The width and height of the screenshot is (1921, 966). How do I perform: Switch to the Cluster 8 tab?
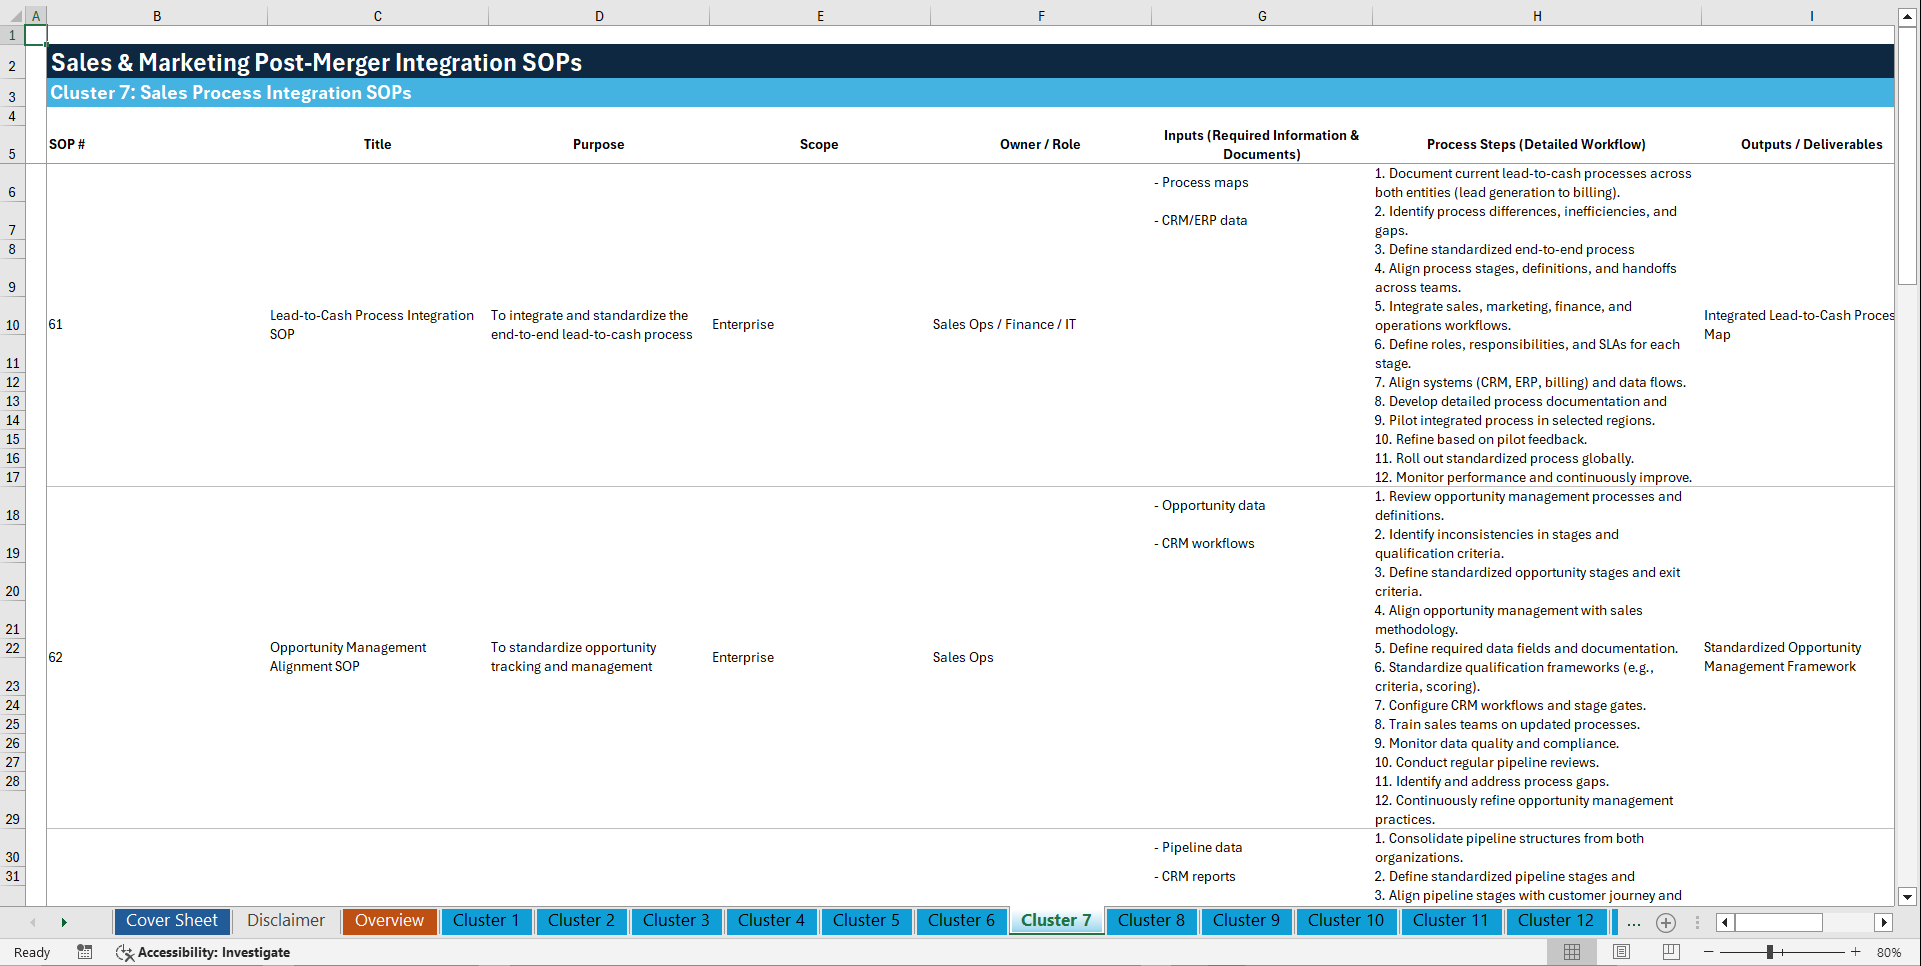pos(1151,921)
